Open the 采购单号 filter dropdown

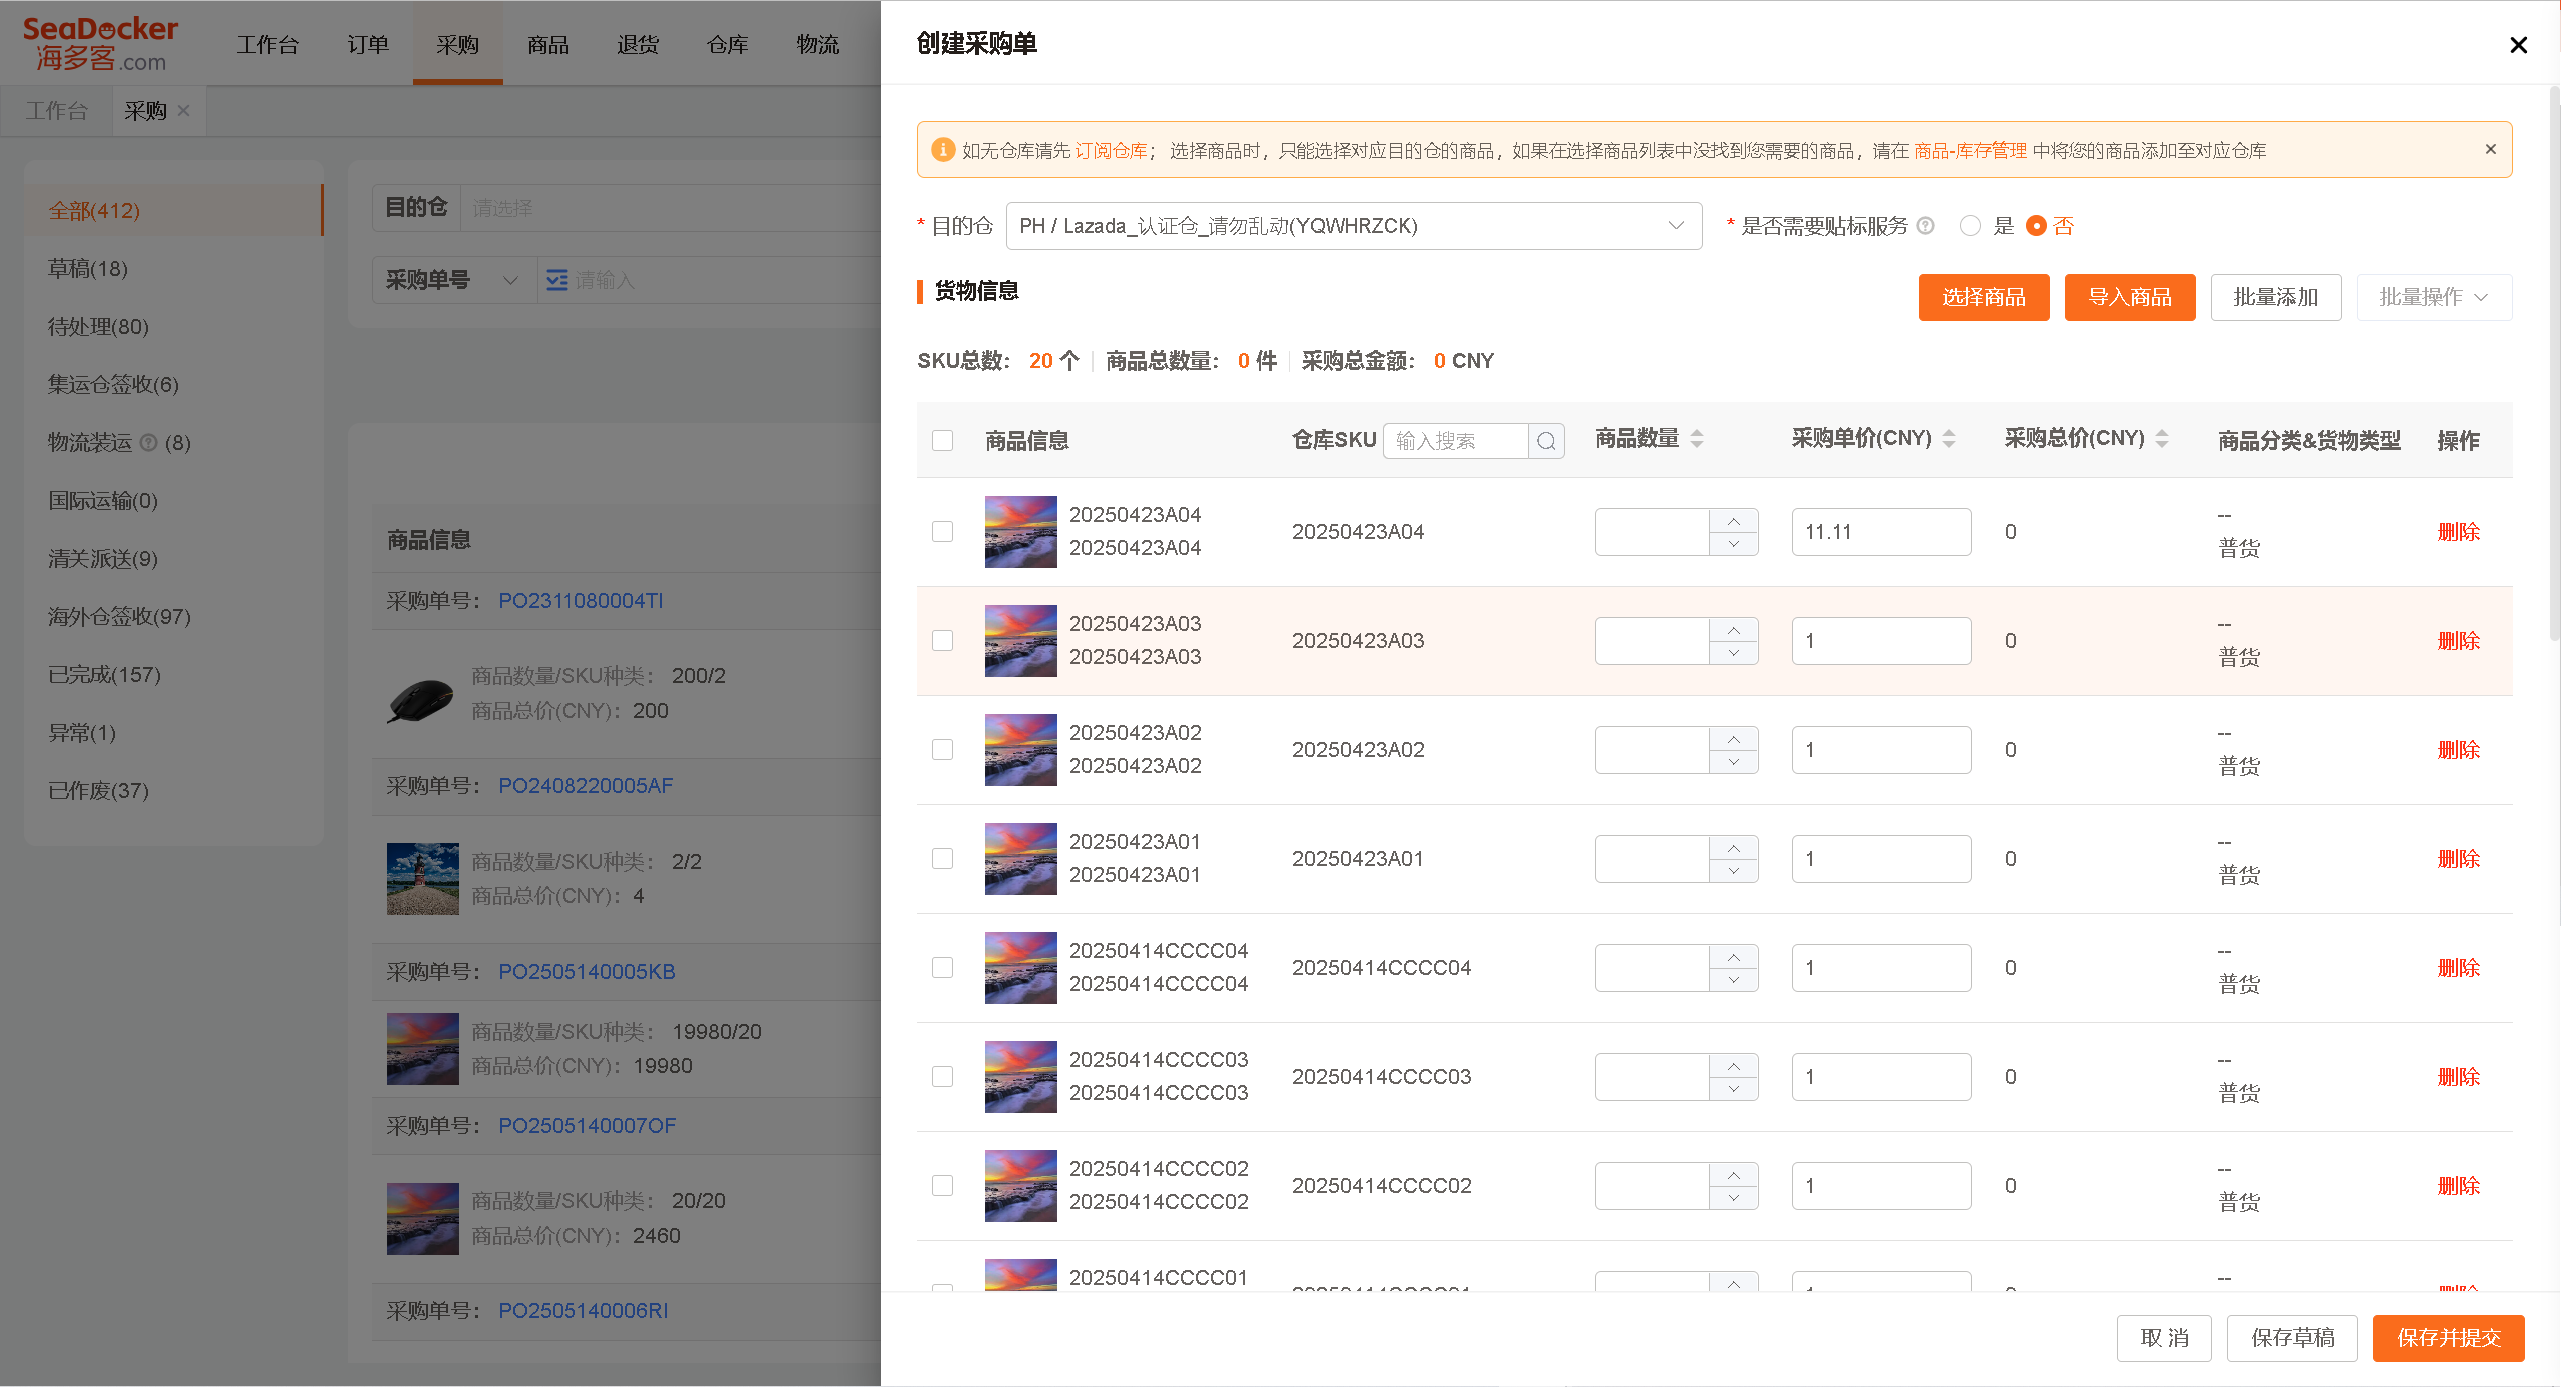(454, 280)
